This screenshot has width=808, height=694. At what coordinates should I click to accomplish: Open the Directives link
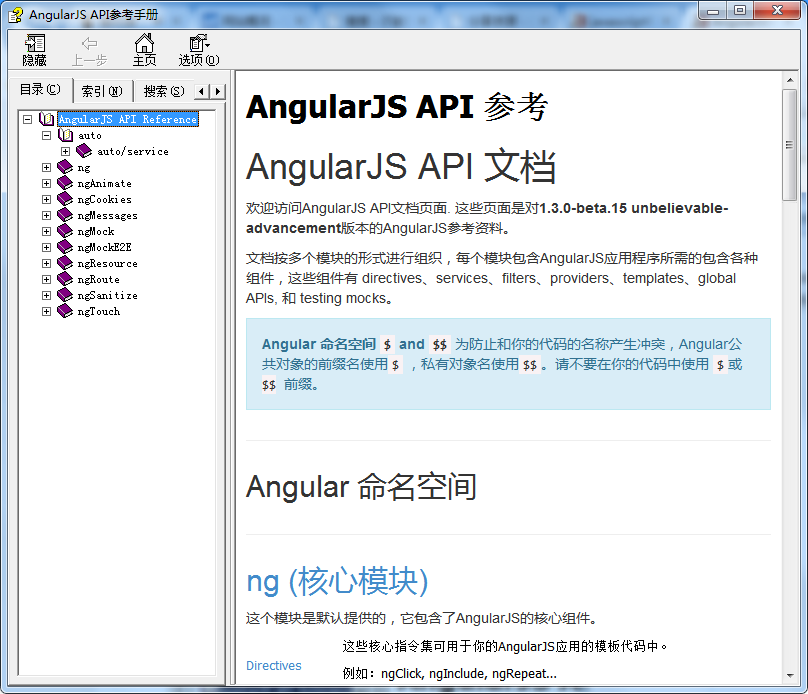point(273,665)
